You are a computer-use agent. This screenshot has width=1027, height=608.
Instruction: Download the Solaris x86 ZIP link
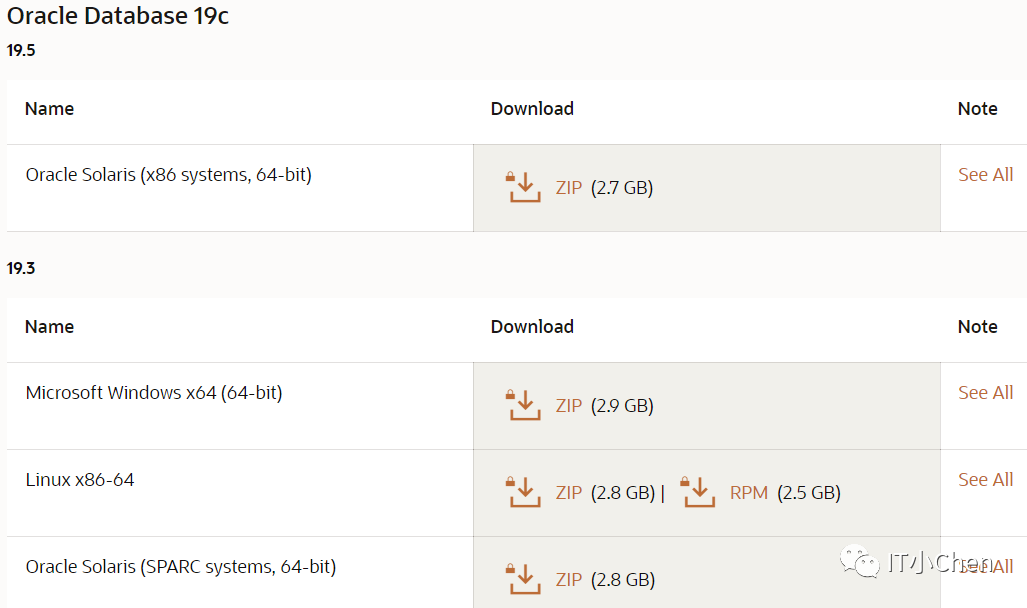click(x=569, y=188)
